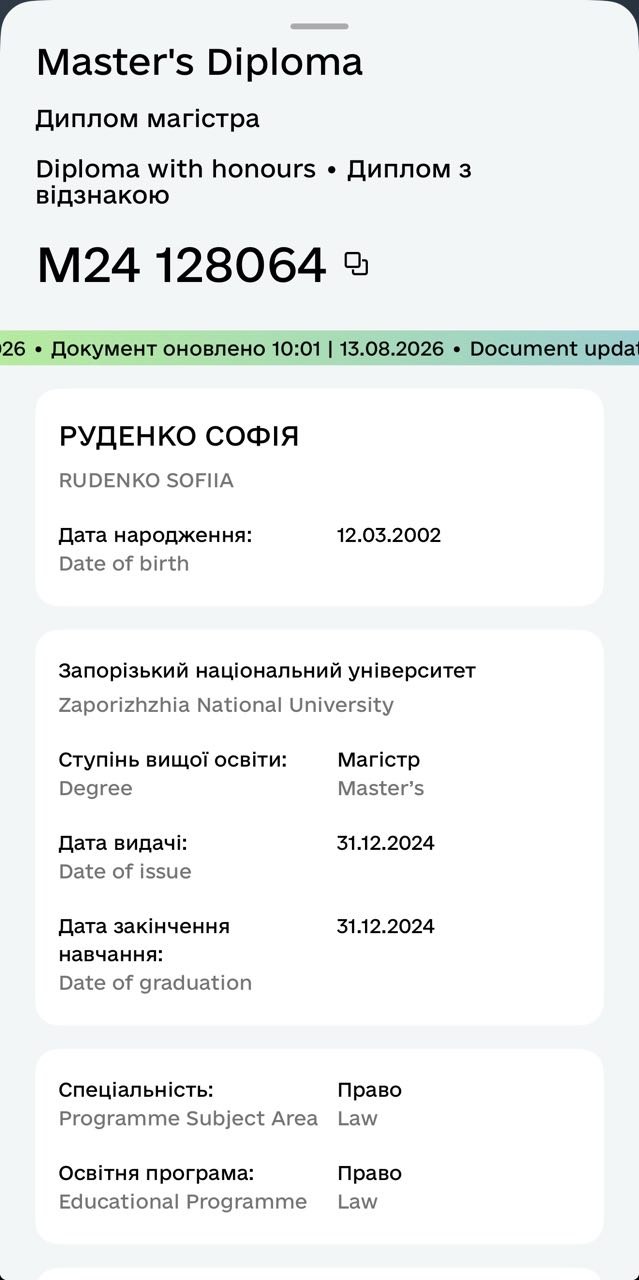639x1280 pixels.
Task: Tap Zaporizhzhia National University subtitle
Action: (226, 705)
